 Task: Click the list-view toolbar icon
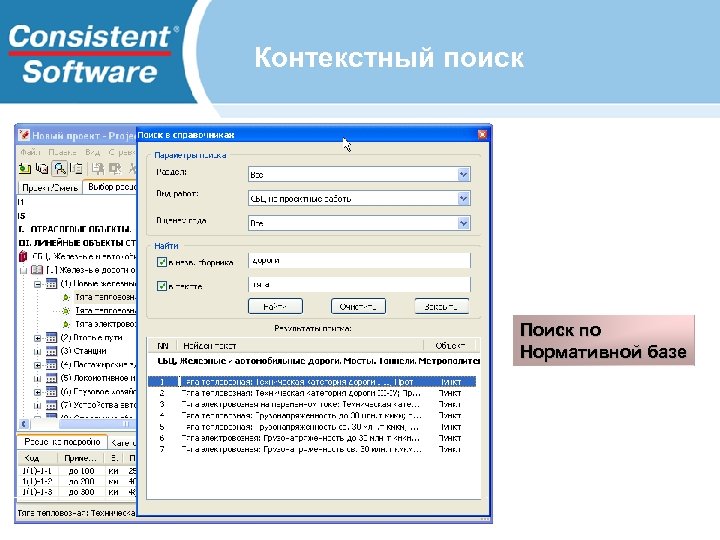[77, 169]
